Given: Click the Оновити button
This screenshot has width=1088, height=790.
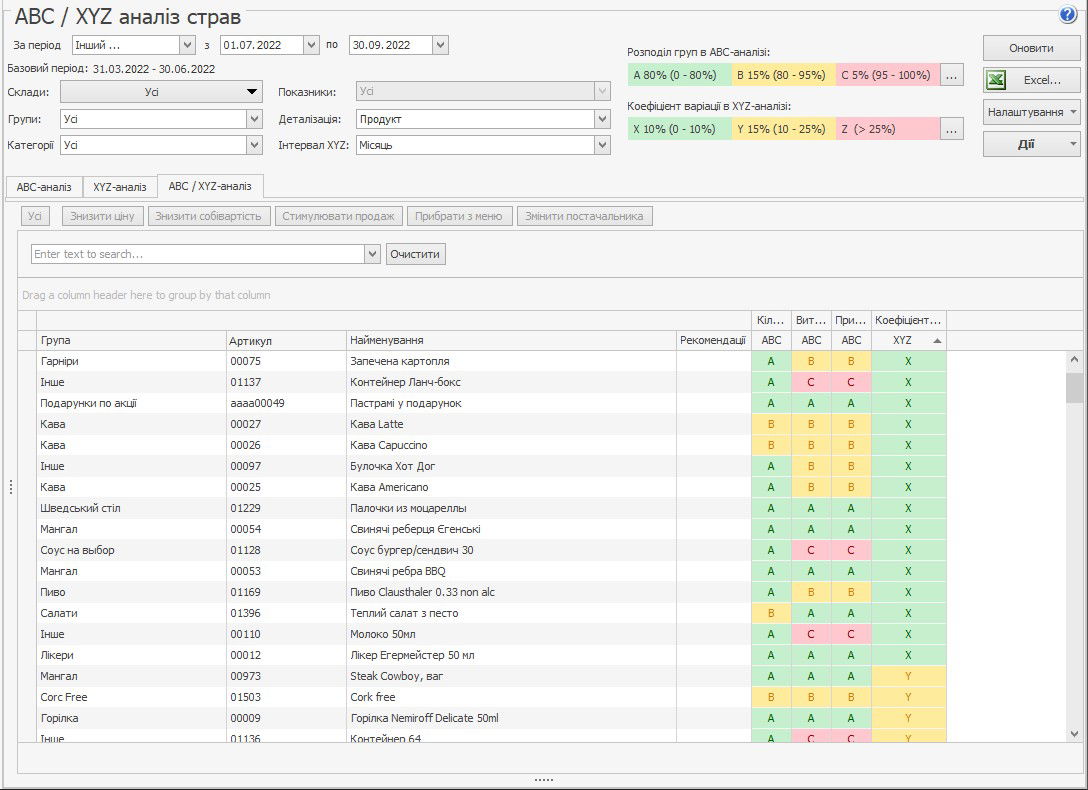Looking at the screenshot, I should click(1031, 48).
